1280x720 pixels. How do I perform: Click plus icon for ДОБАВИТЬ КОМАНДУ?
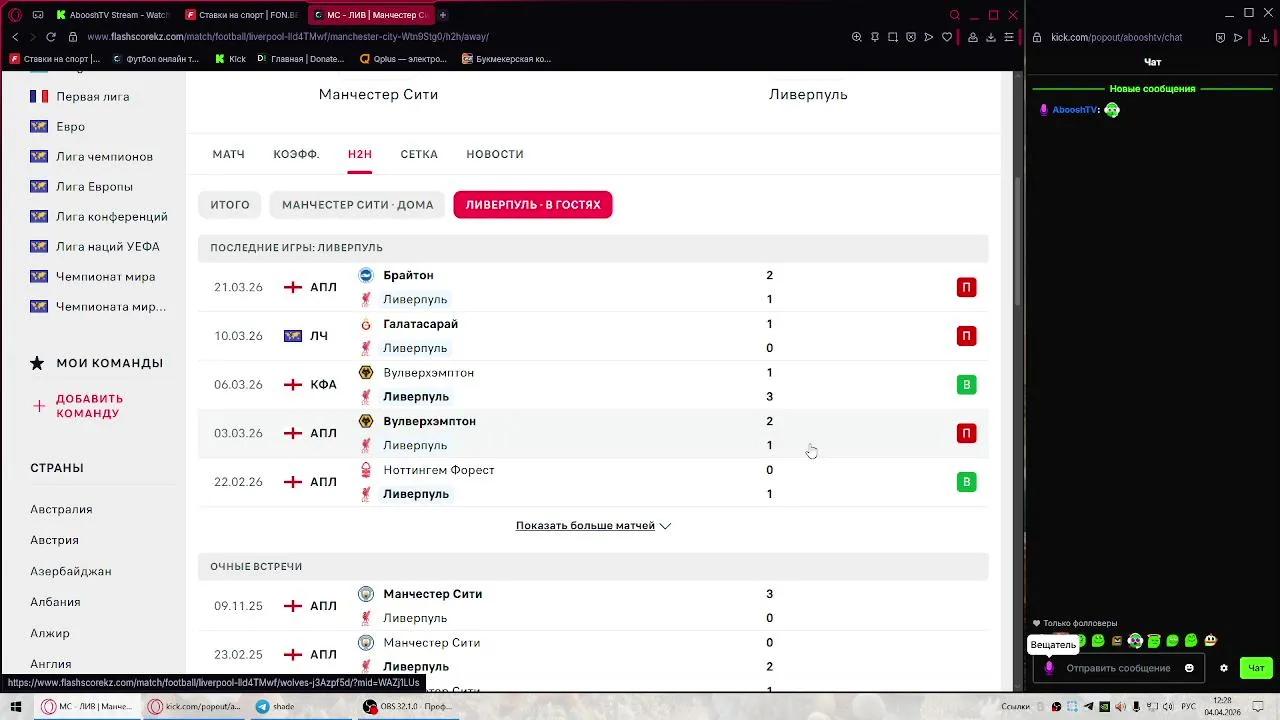[39, 406]
